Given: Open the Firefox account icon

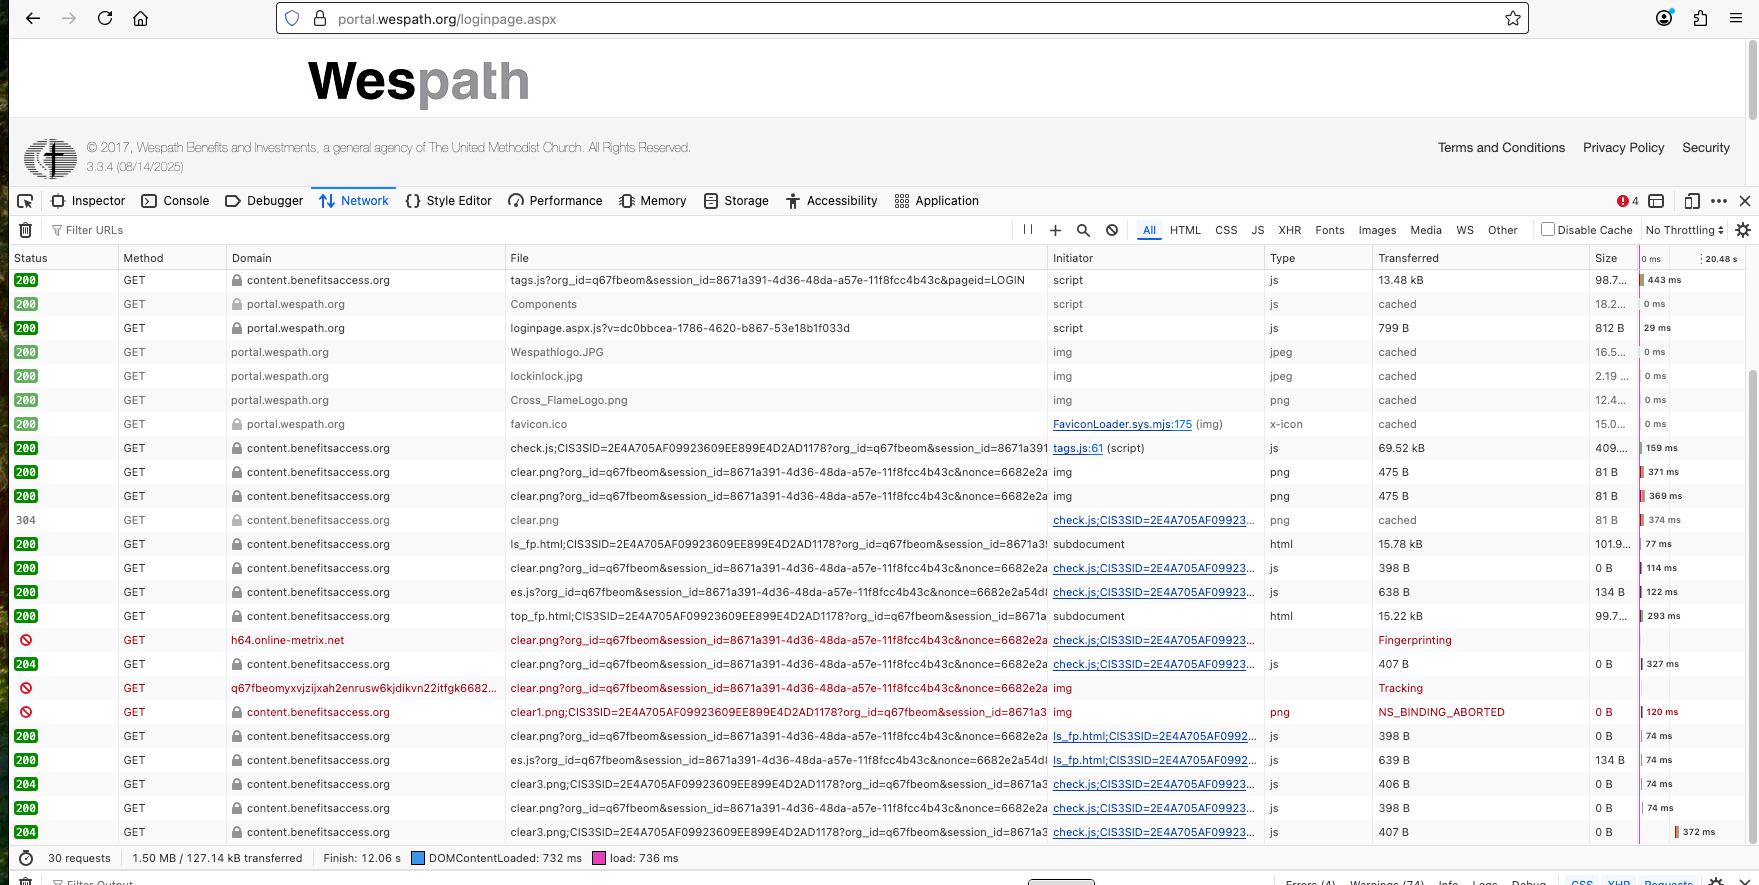Looking at the screenshot, I should tap(1664, 18).
